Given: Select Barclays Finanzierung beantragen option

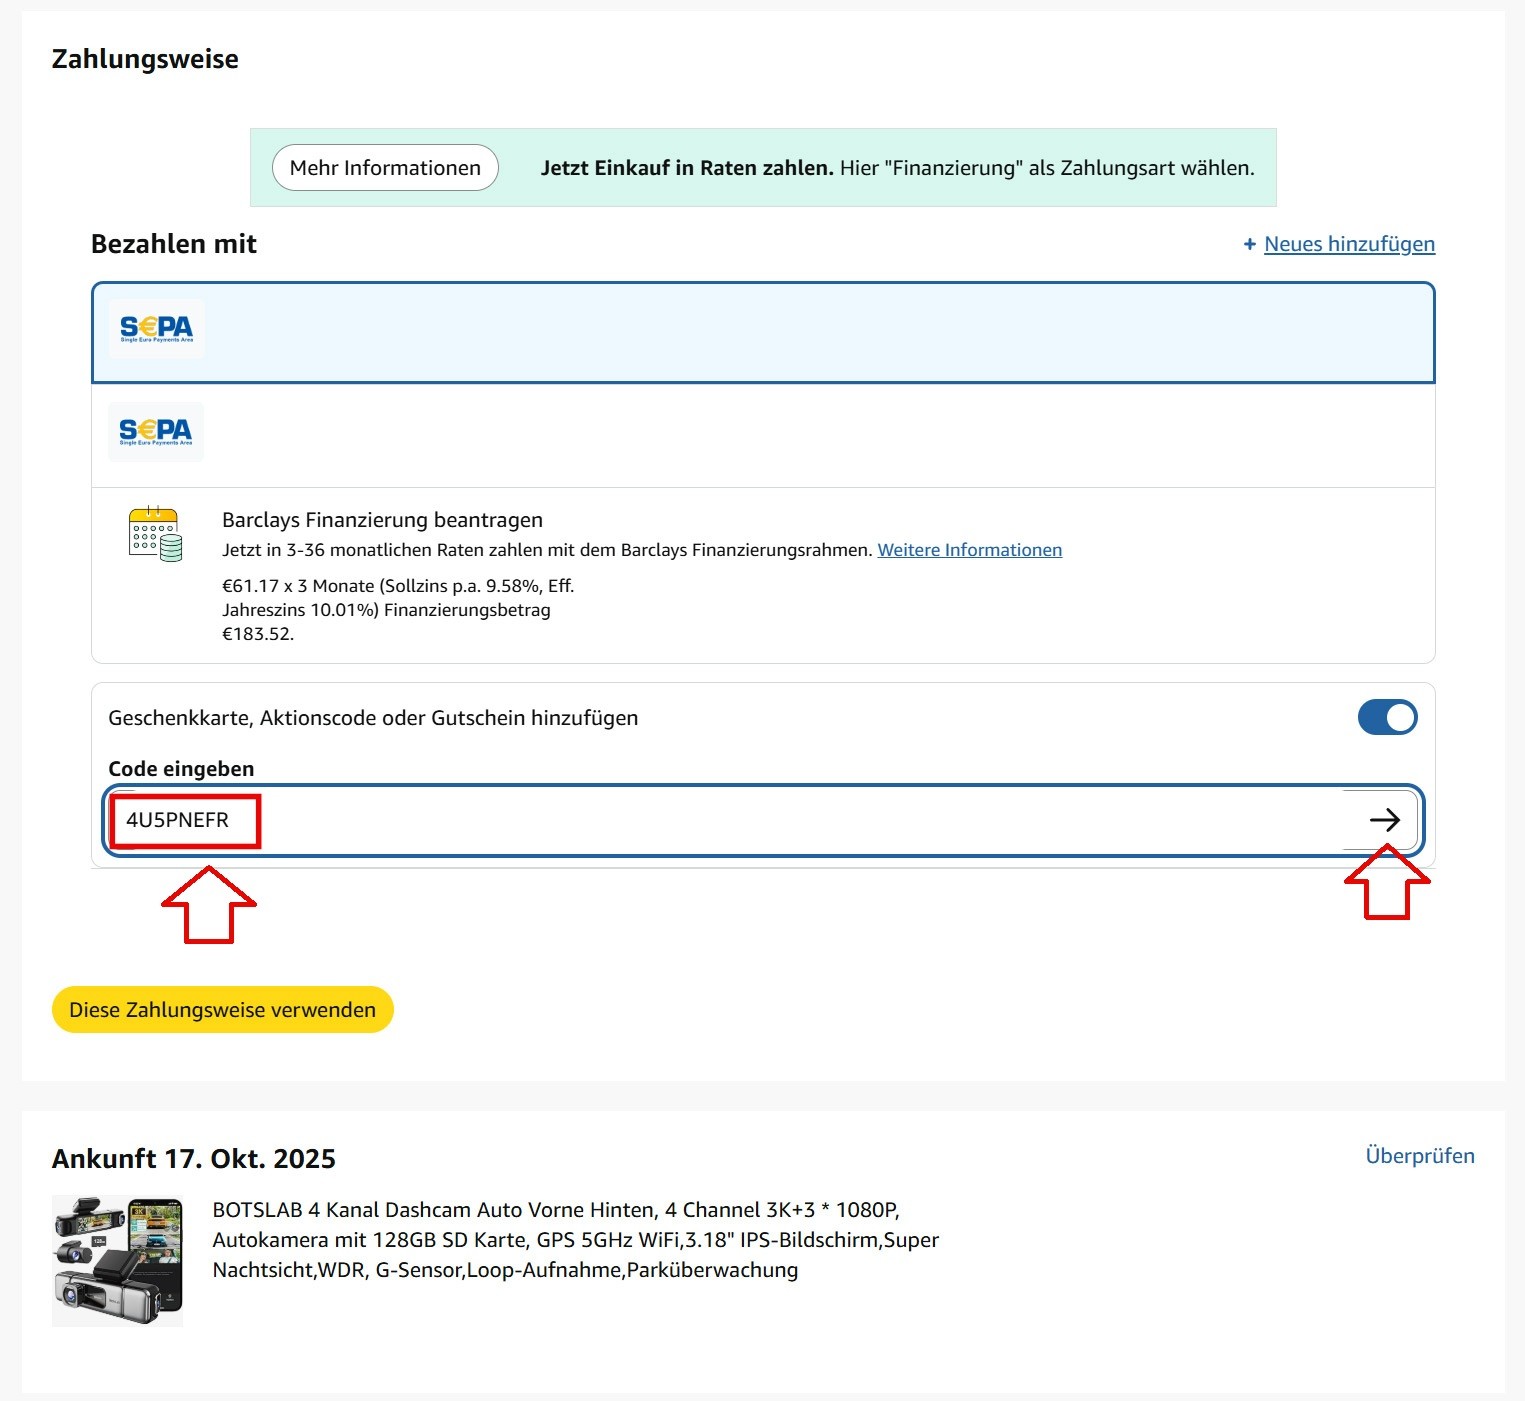Looking at the screenshot, I should coord(382,520).
